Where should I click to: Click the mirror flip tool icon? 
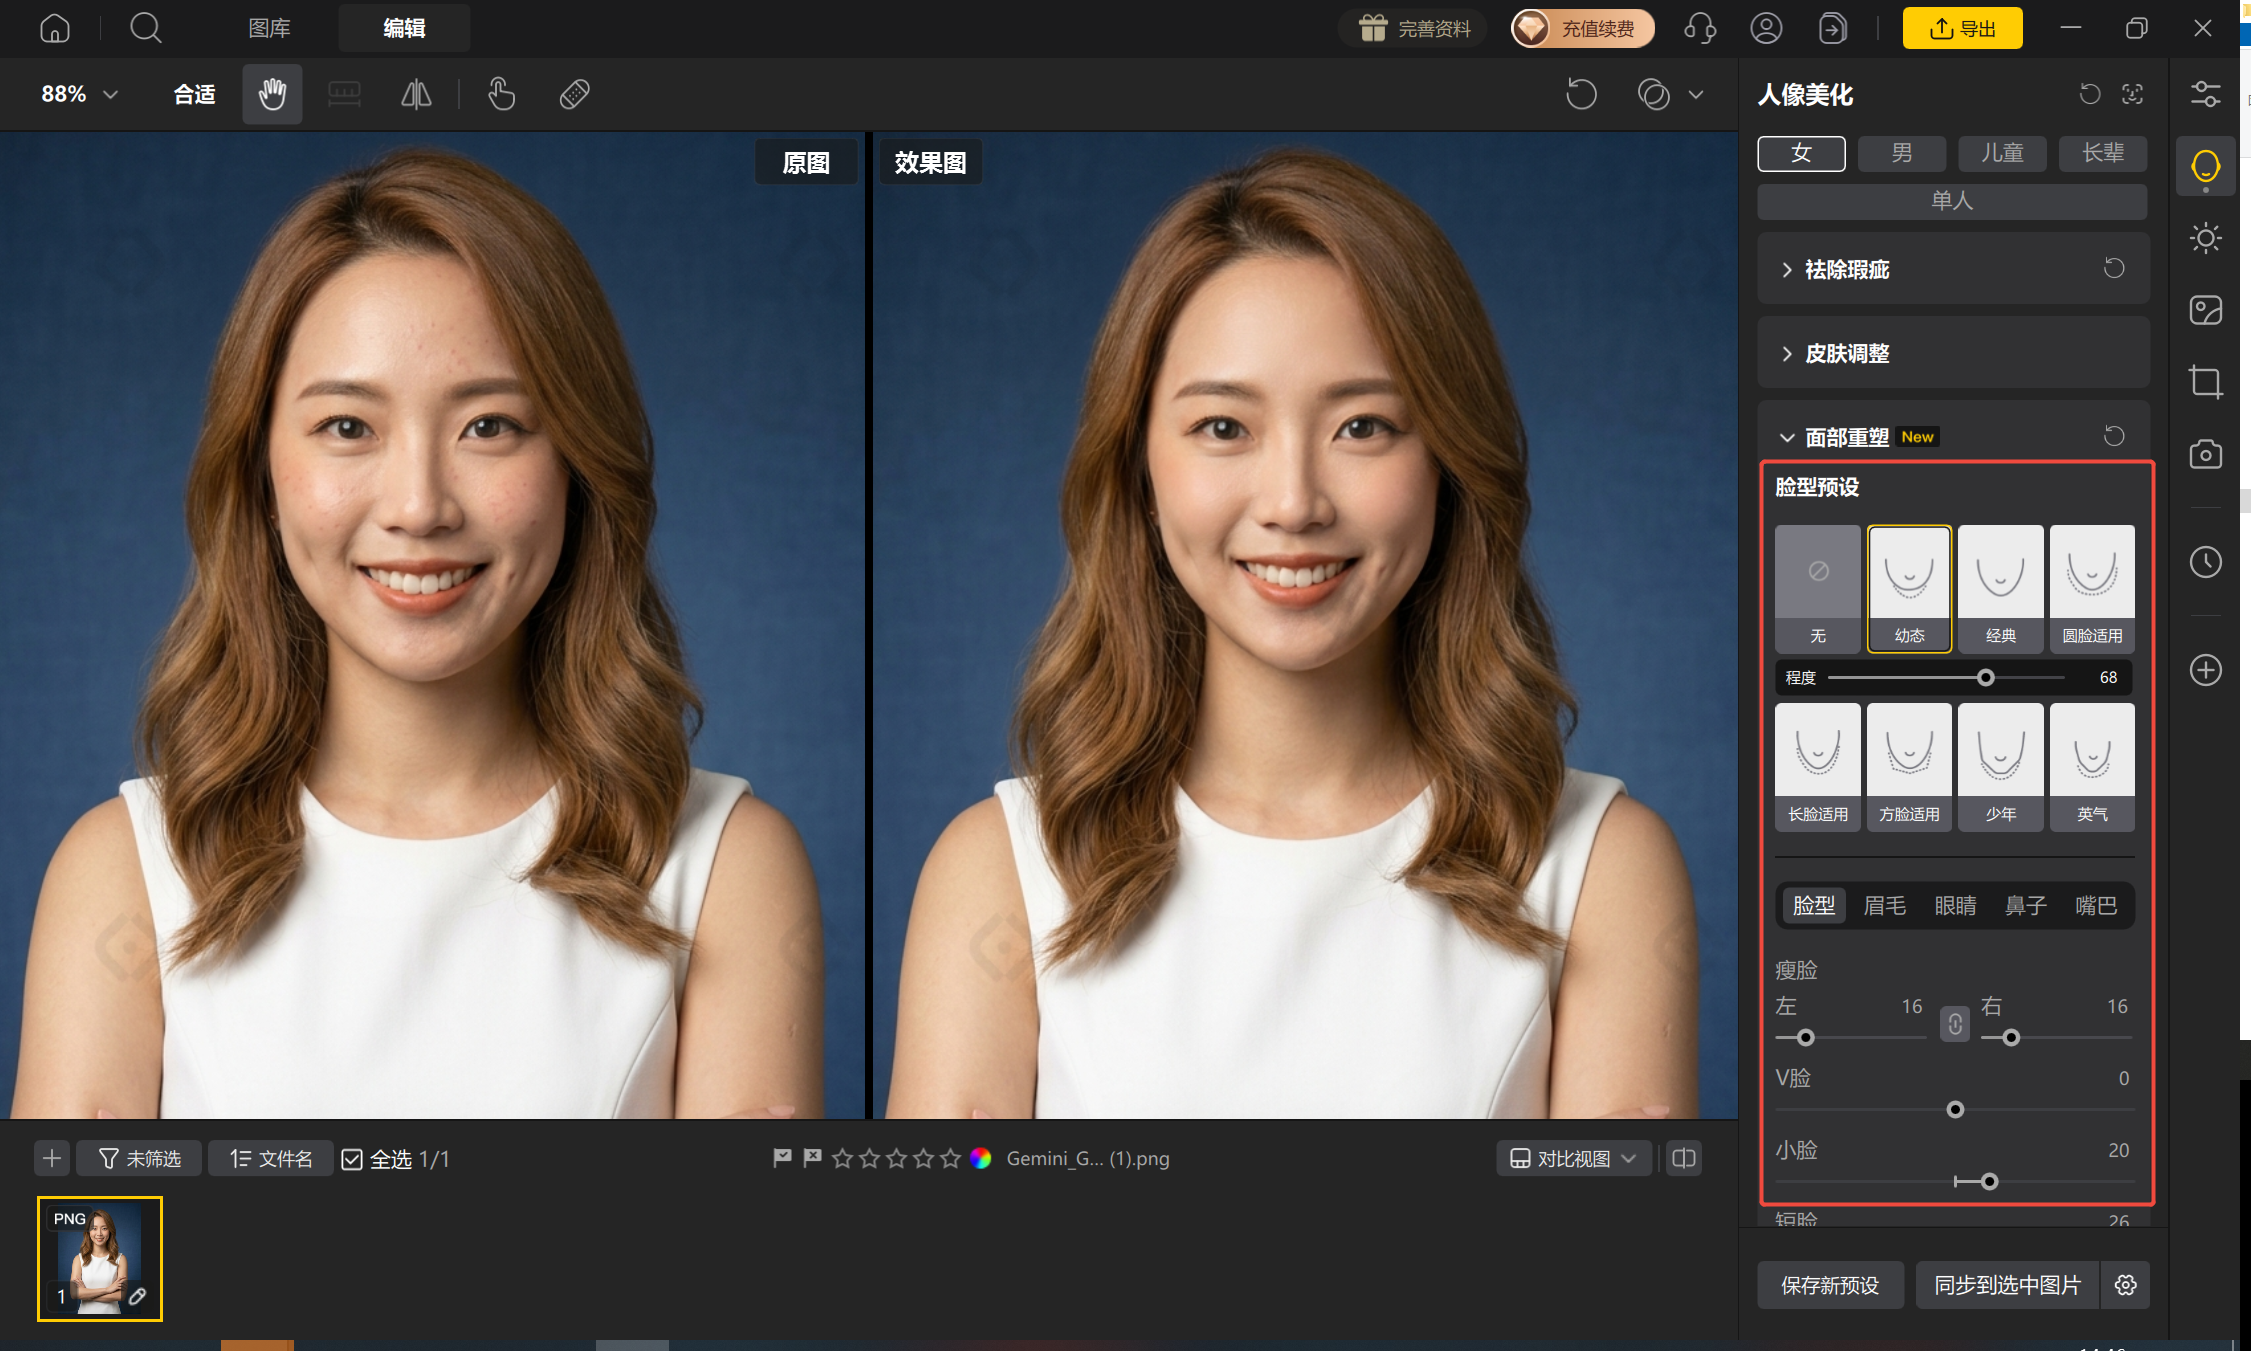[x=416, y=94]
